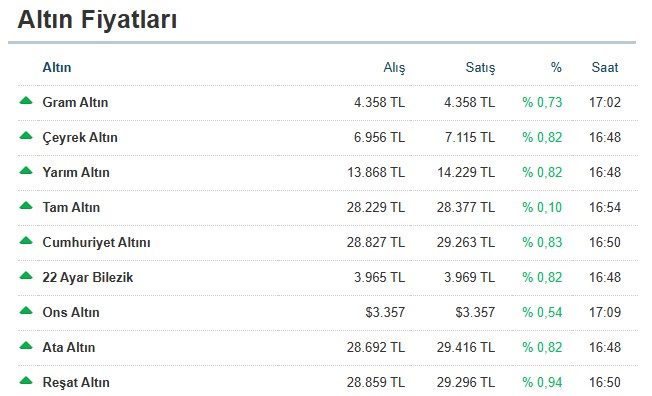Open the Çeyrek Altın details link
Viewport: 652px width, 396px height.
tap(80, 138)
